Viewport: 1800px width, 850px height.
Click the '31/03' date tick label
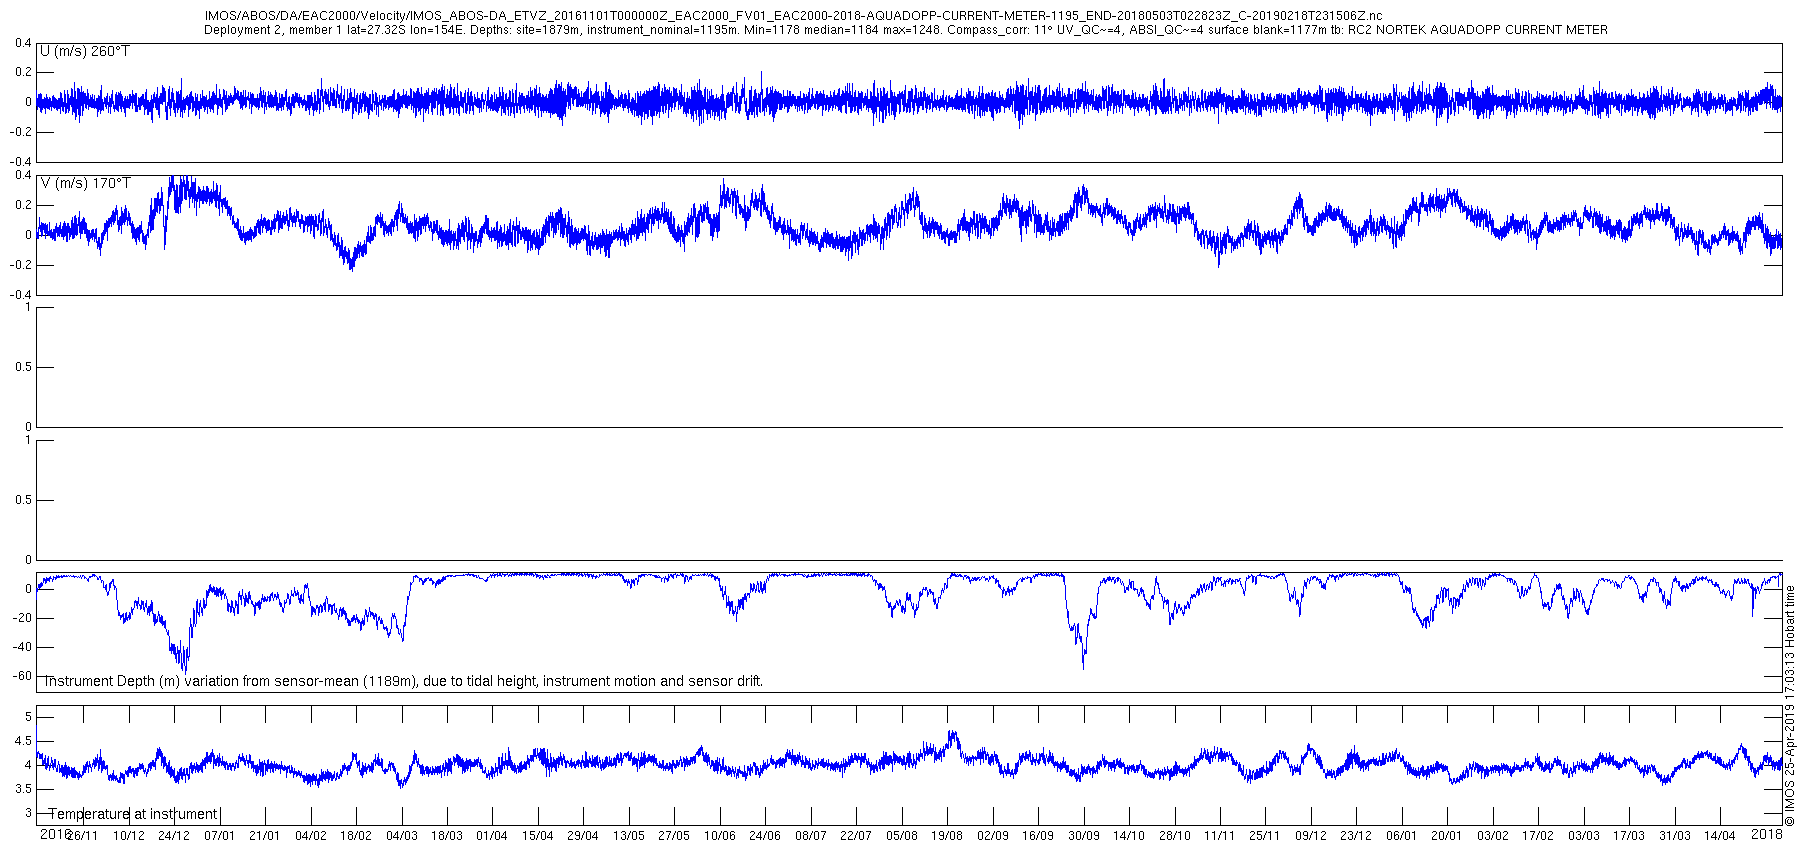[x=1675, y=836]
